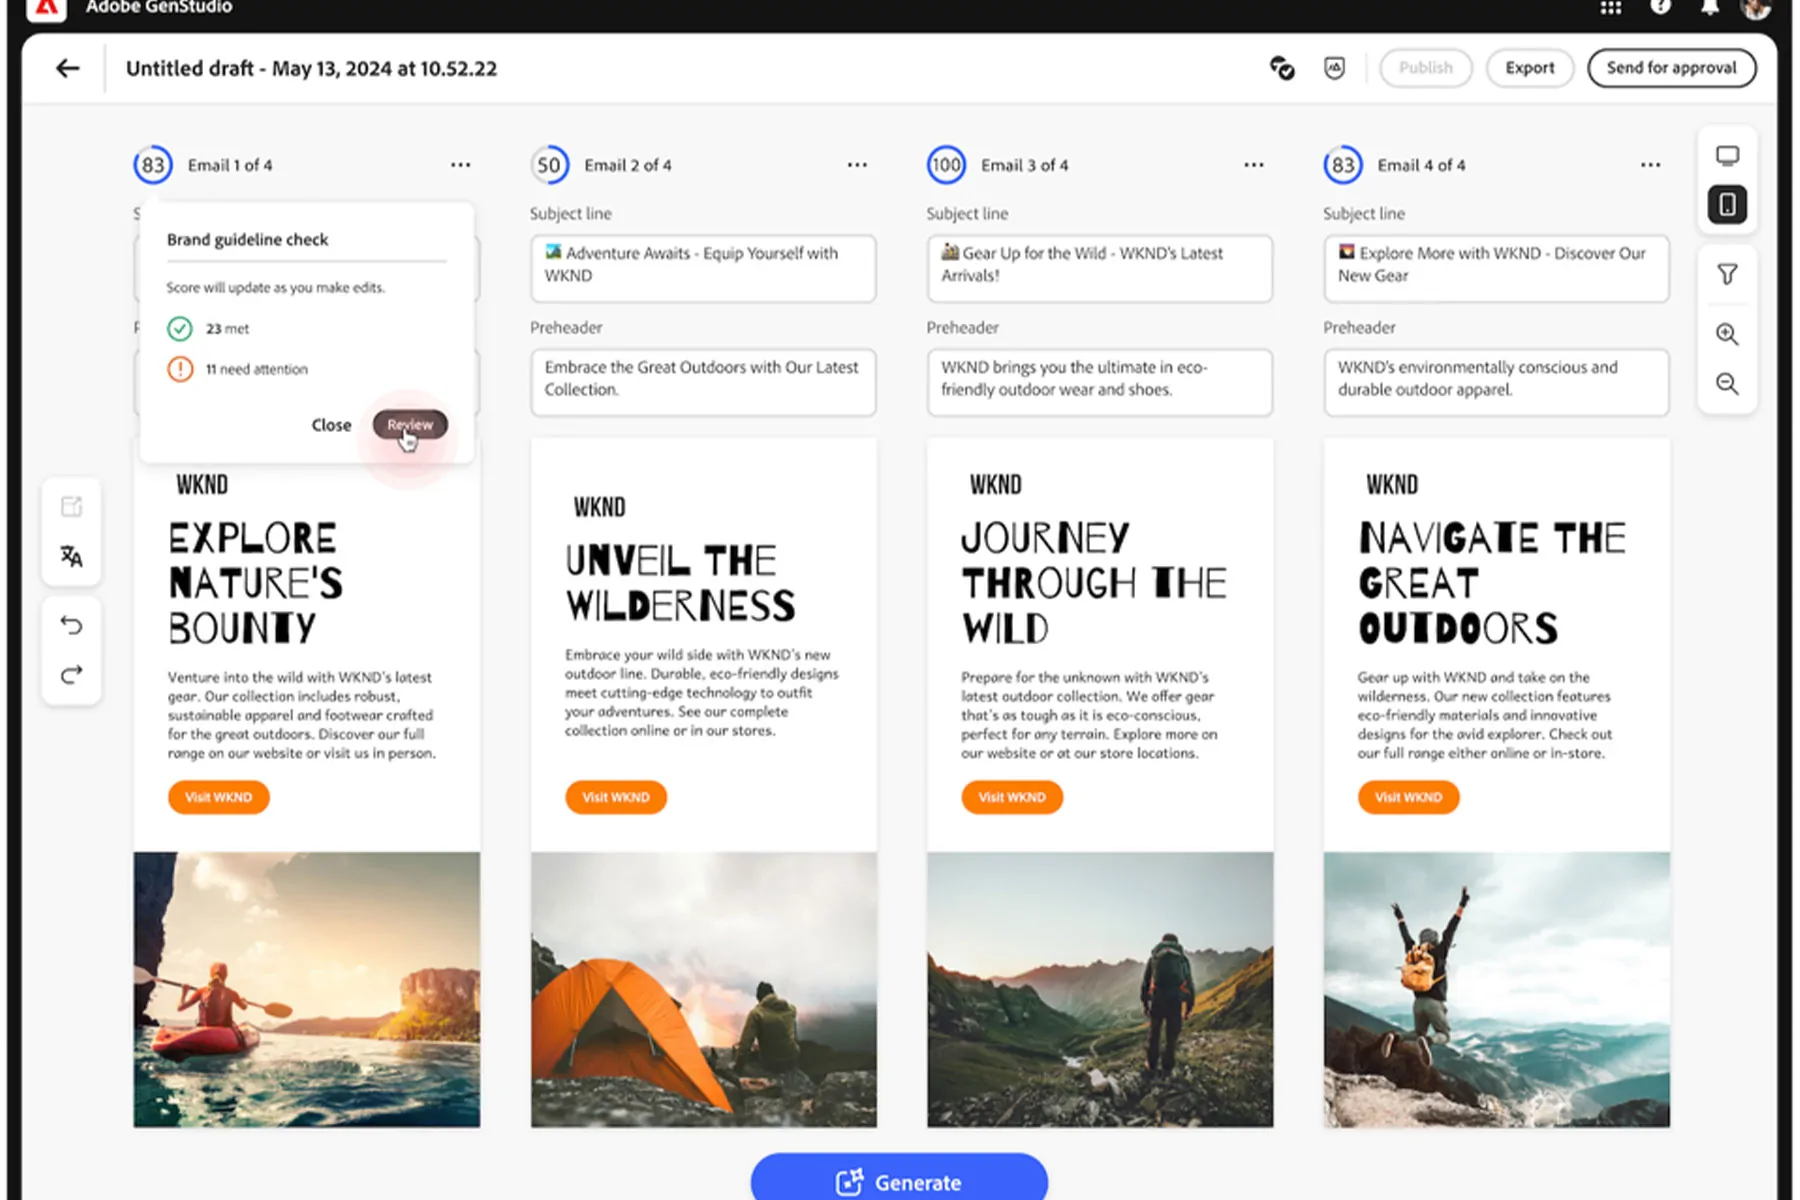Image resolution: width=1800 pixels, height=1200 pixels.
Task: Edit Email 2 subject line field
Action: point(703,268)
